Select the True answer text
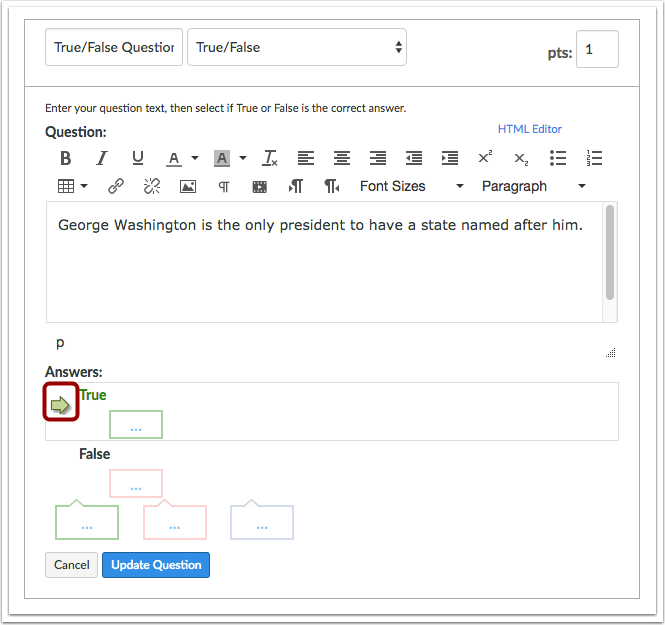This screenshot has width=665, height=625. point(93,395)
